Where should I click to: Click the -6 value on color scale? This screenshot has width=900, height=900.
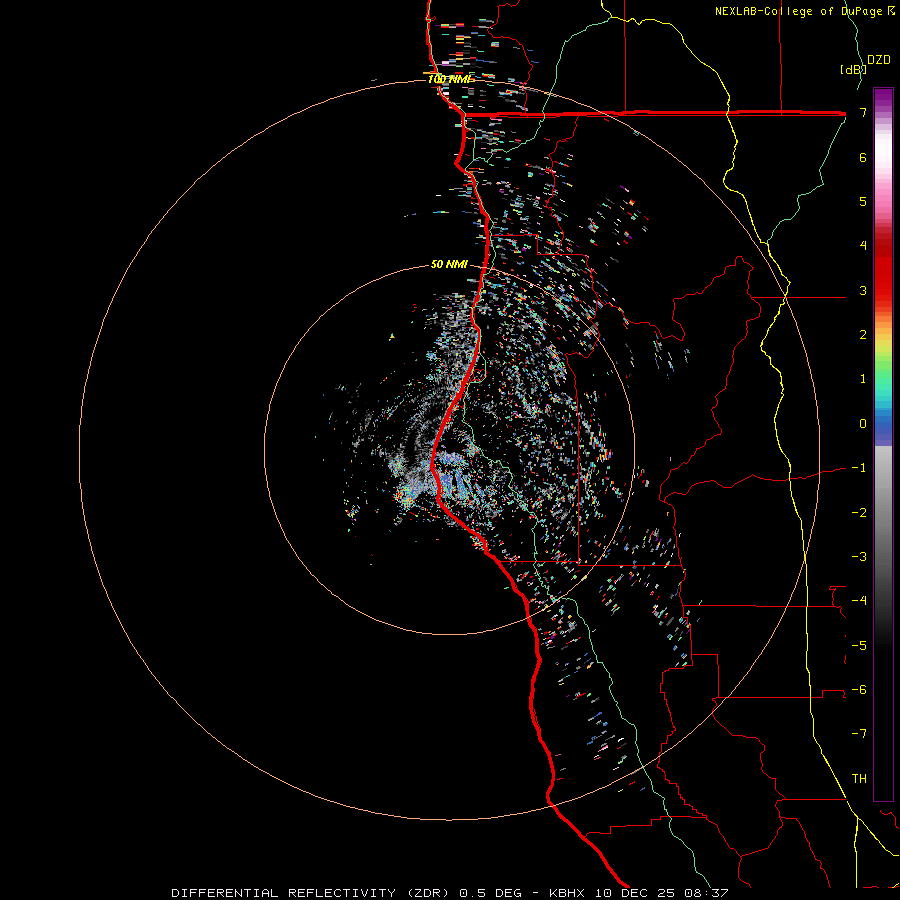[x=859, y=690]
